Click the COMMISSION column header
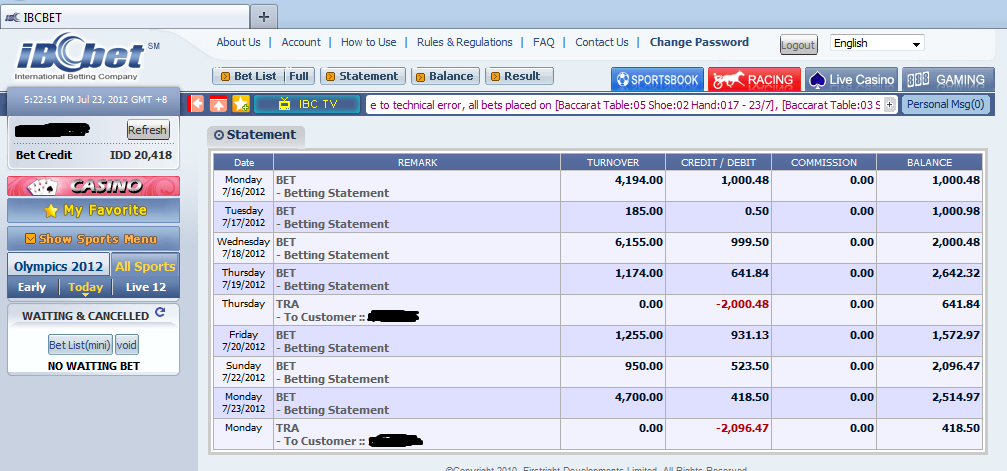This screenshot has width=1007, height=471. coord(824,163)
